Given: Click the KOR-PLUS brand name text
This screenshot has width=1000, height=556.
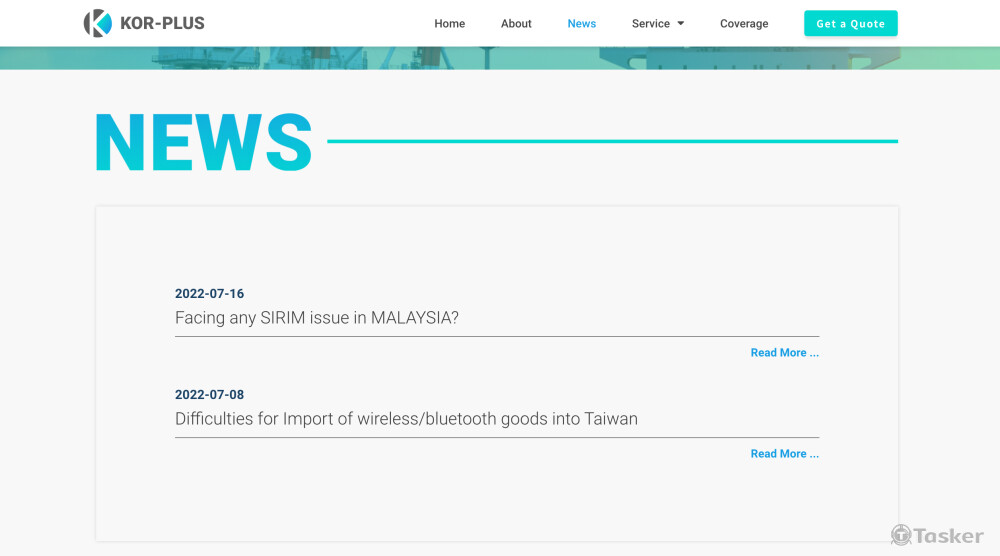Looking at the screenshot, I should [x=162, y=23].
